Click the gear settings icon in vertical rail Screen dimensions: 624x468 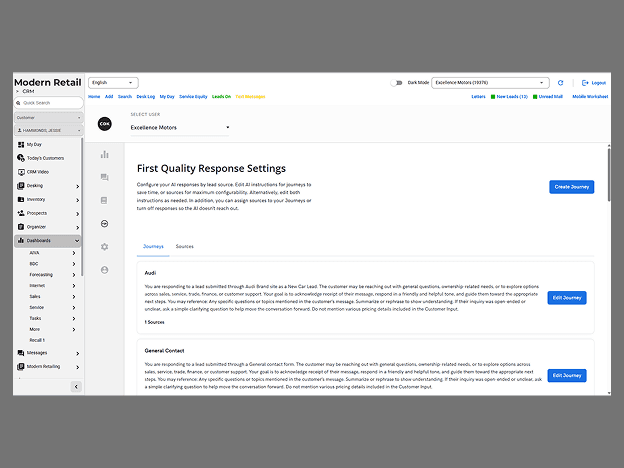pos(104,247)
